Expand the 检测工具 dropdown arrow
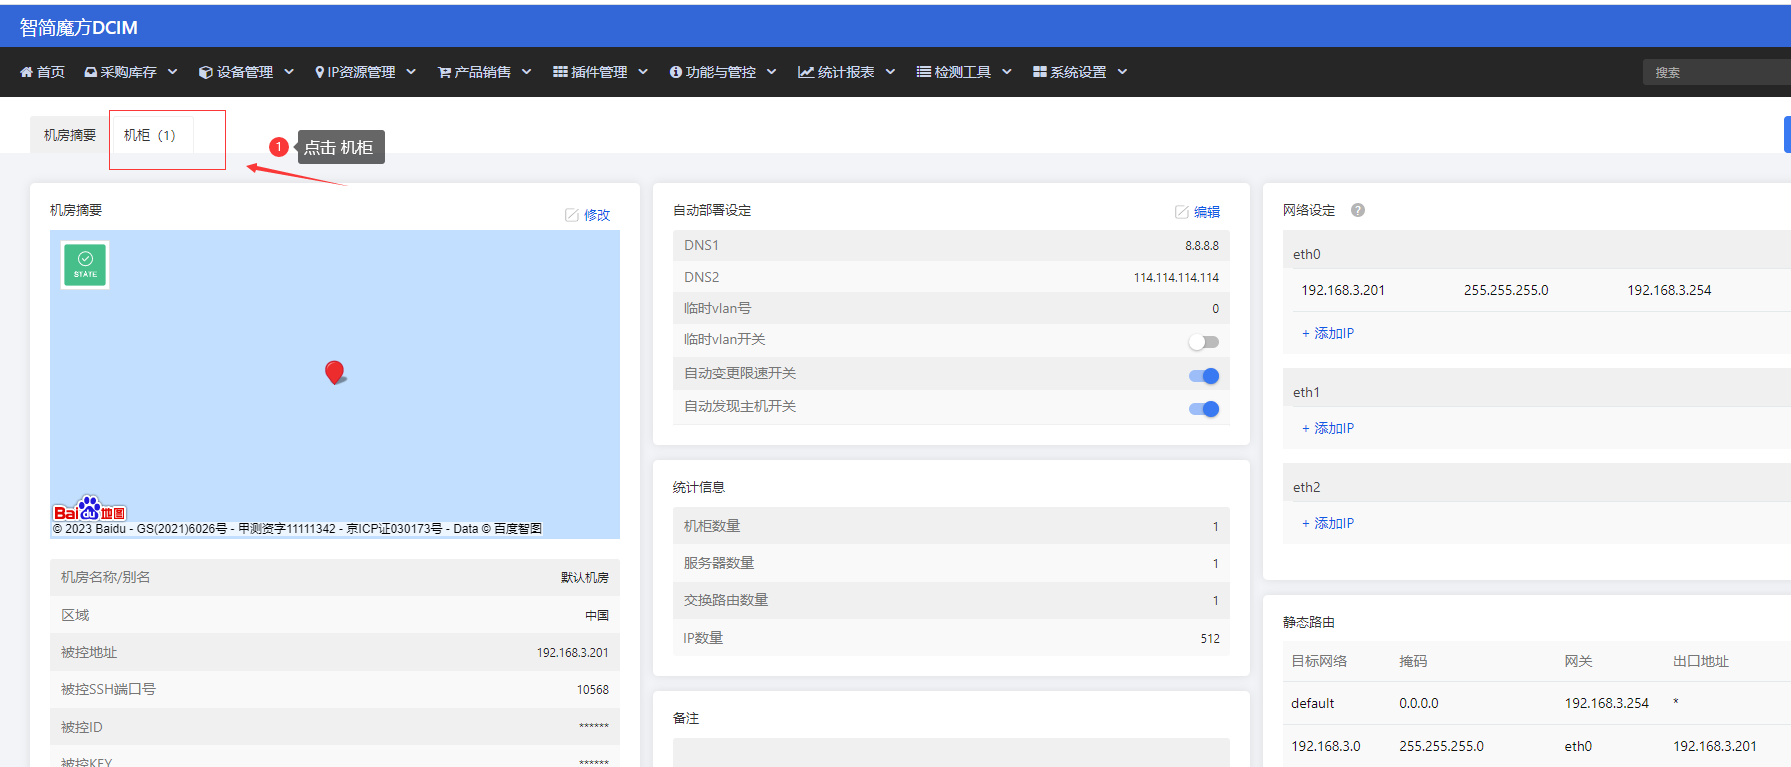 pos(1007,72)
